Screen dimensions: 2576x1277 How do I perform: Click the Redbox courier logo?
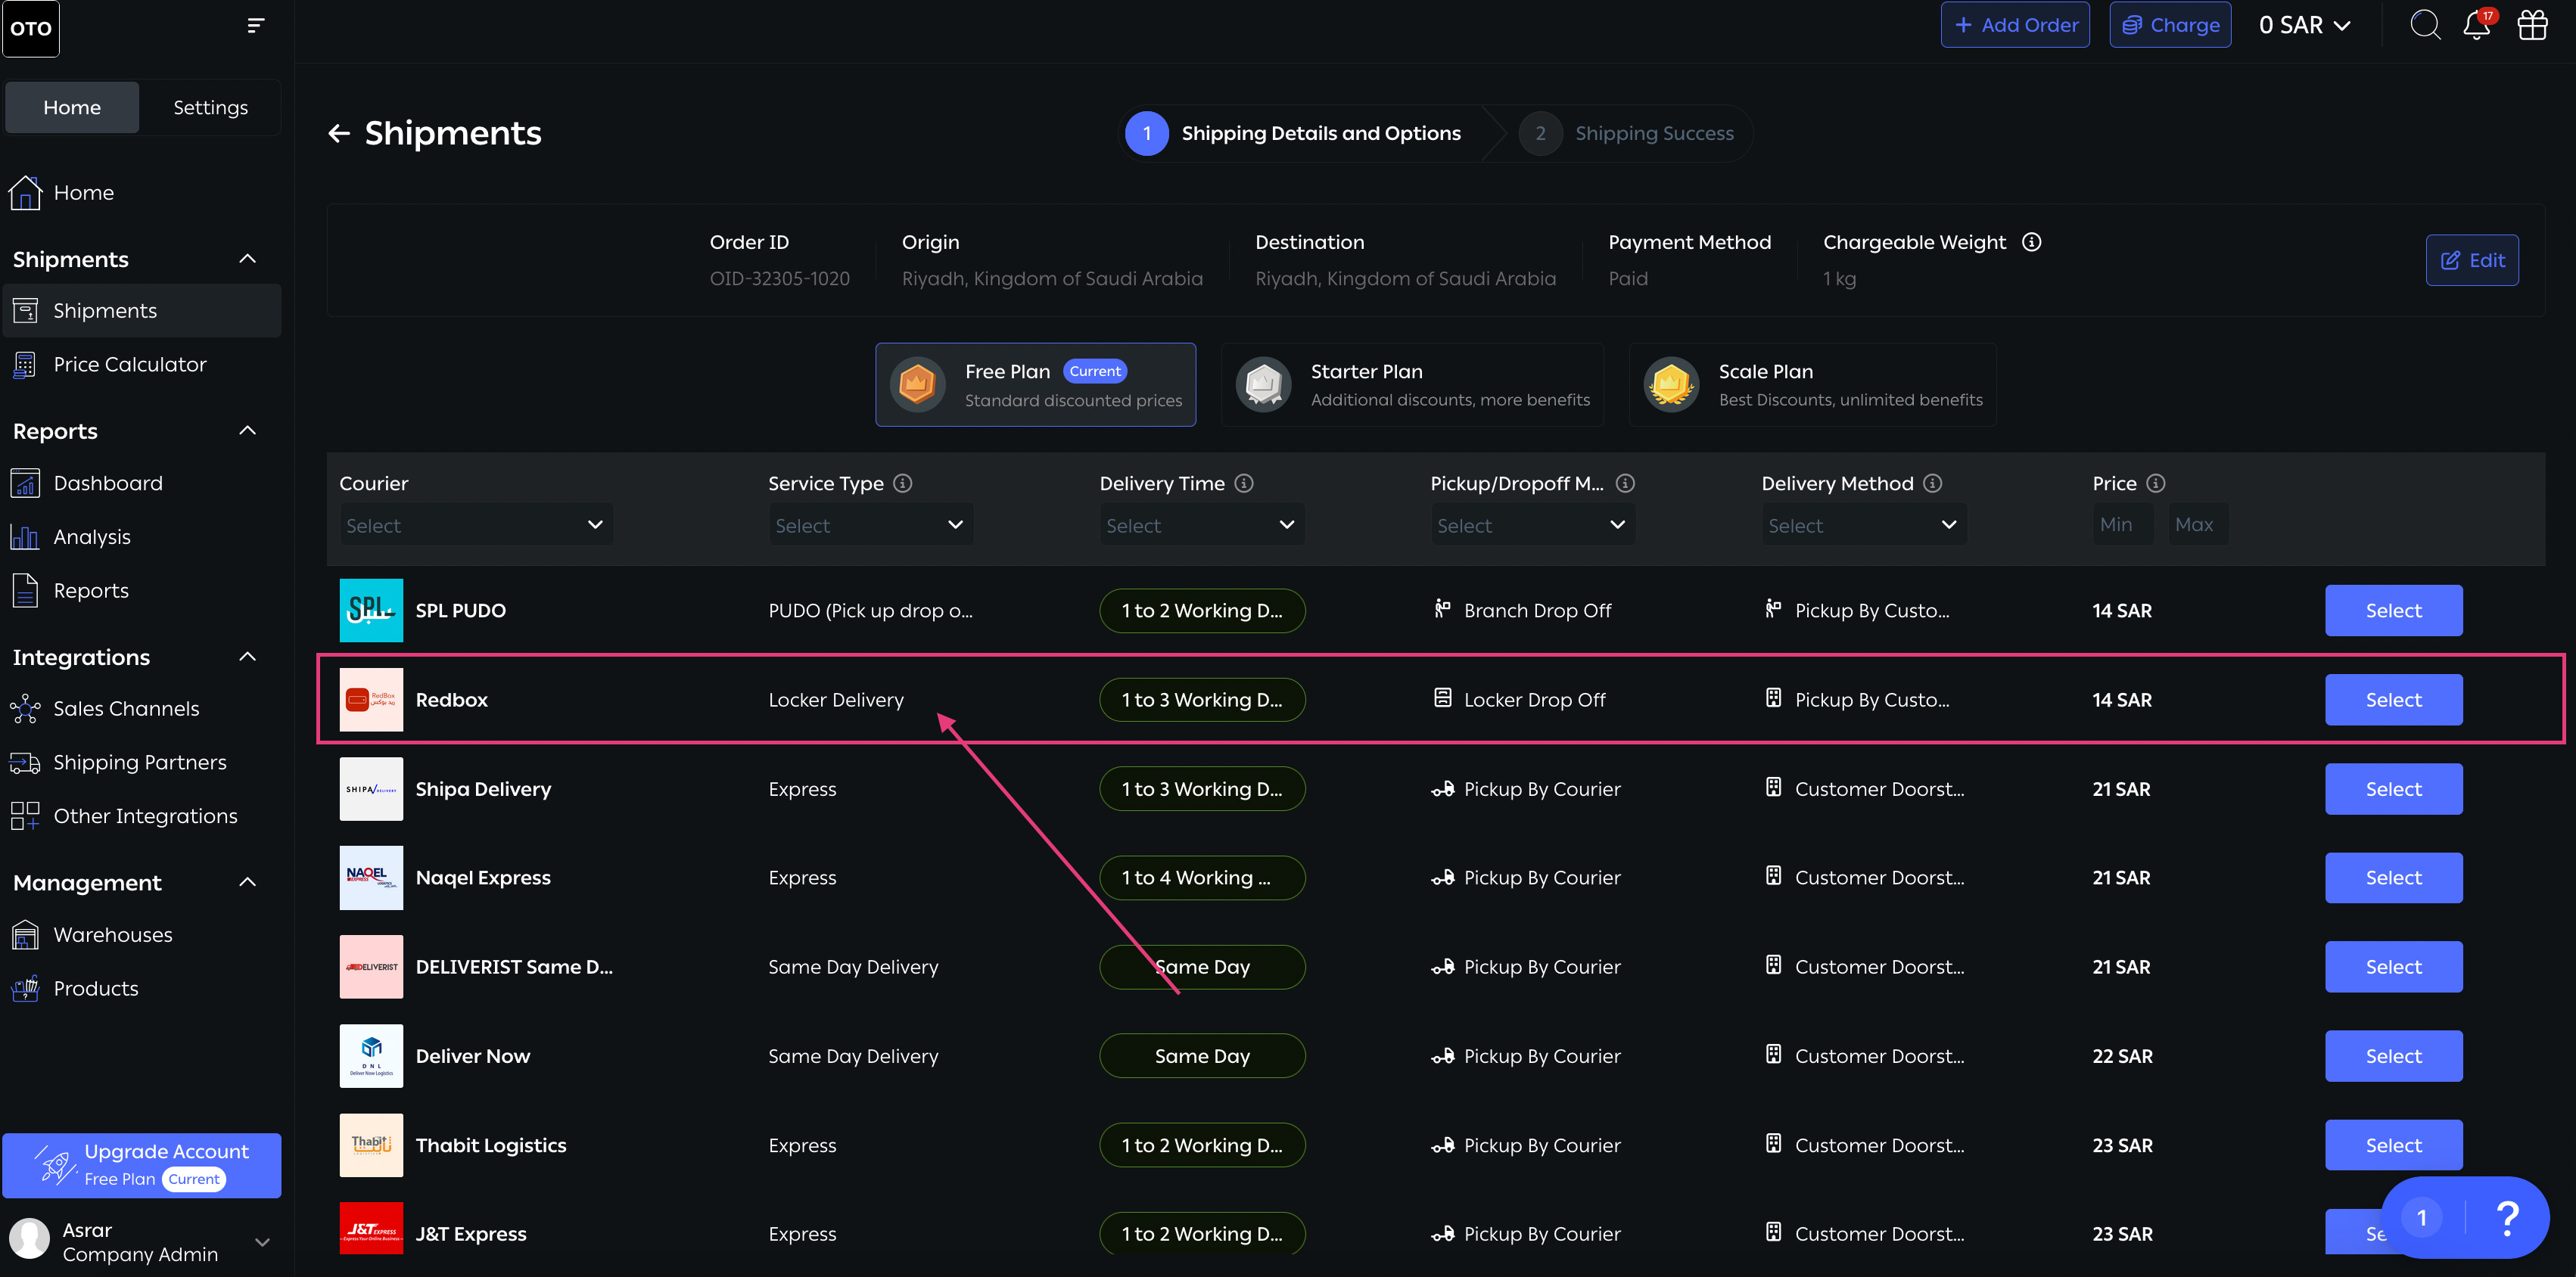[371, 699]
